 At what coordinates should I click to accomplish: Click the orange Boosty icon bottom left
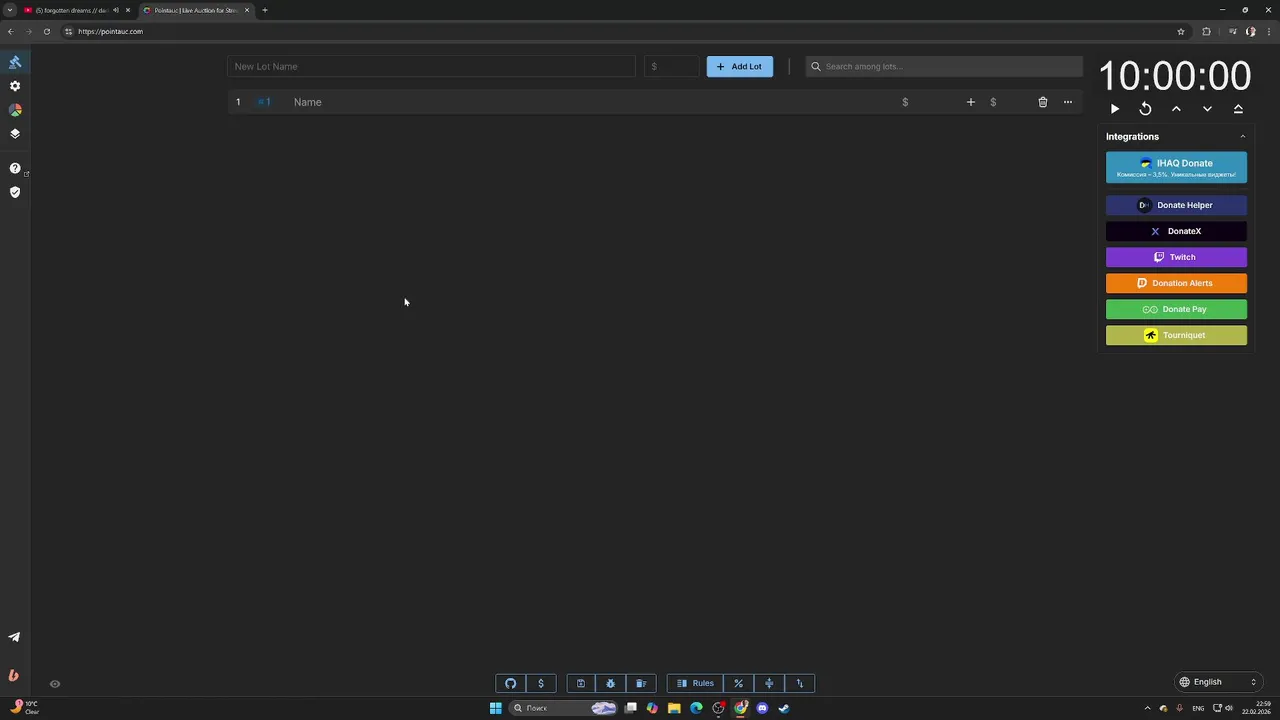point(14,676)
